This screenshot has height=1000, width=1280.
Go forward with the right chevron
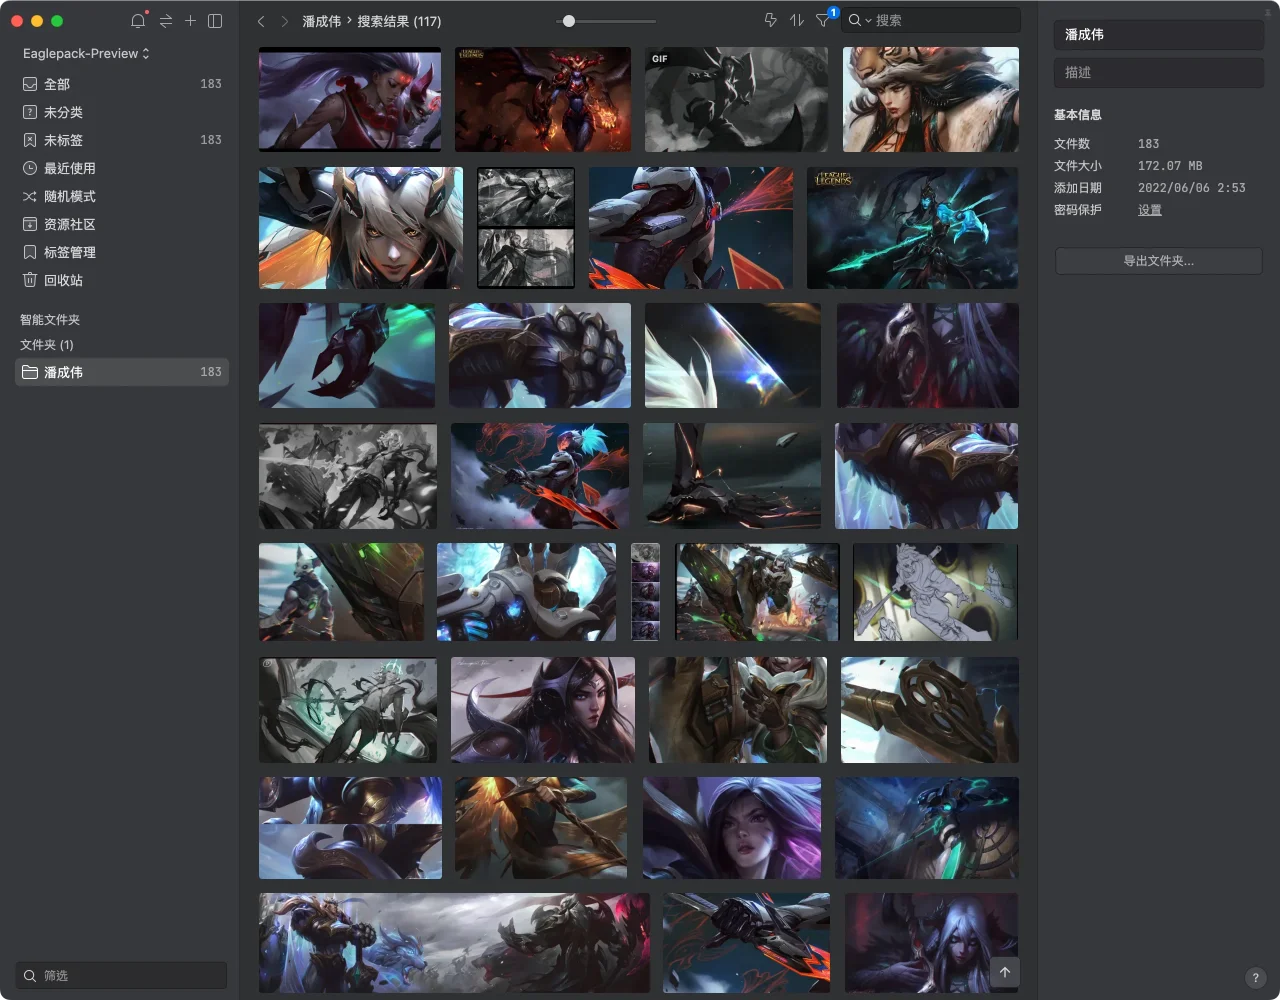tap(285, 21)
